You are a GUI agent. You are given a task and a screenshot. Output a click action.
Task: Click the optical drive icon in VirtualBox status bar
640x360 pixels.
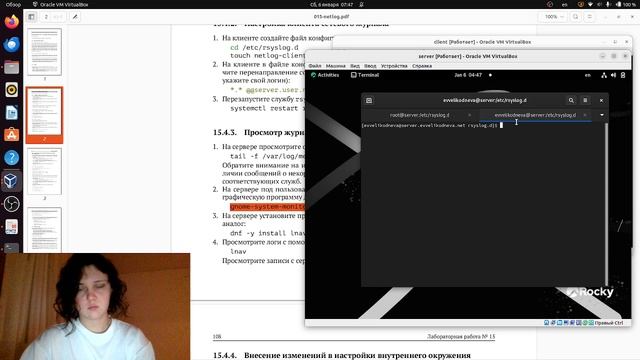553,323
